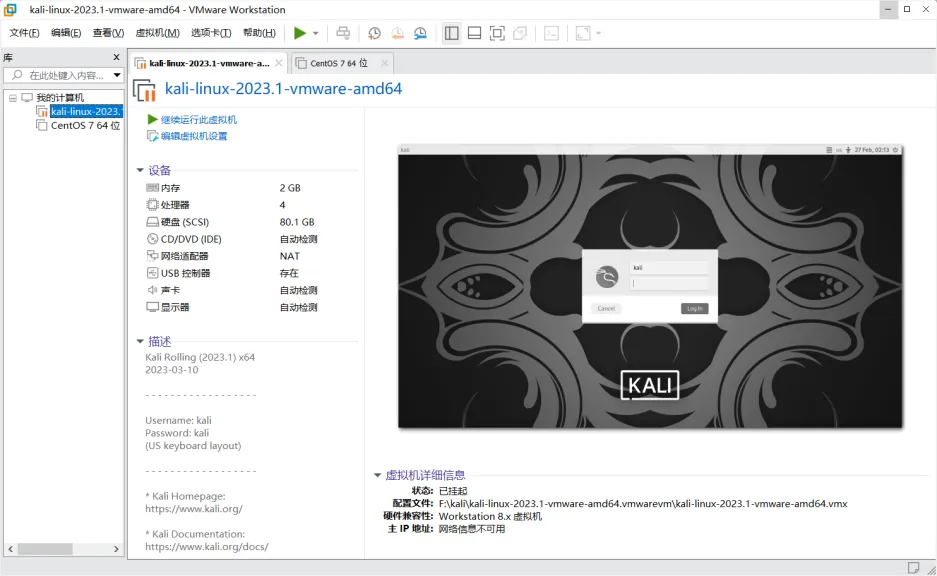Image resolution: width=937 pixels, height=576 pixels.
Task: Click the library search input field
Action: tap(60, 74)
